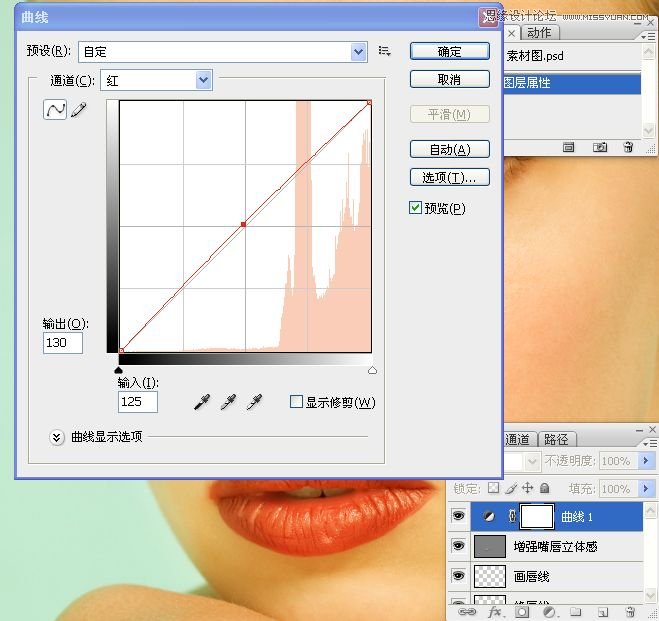659x621 pixels.
Task: Select the pencil draw-curve tool
Action: (79, 110)
